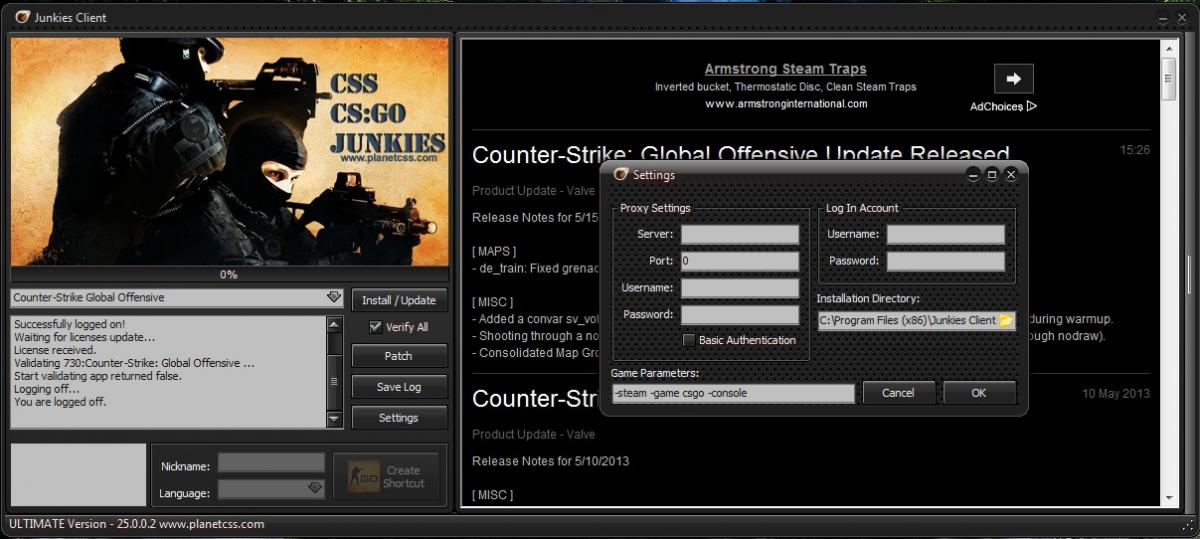
Task: Click the 'Counter-Strike: Global Offensive Update Released' headline
Action: click(741, 155)
